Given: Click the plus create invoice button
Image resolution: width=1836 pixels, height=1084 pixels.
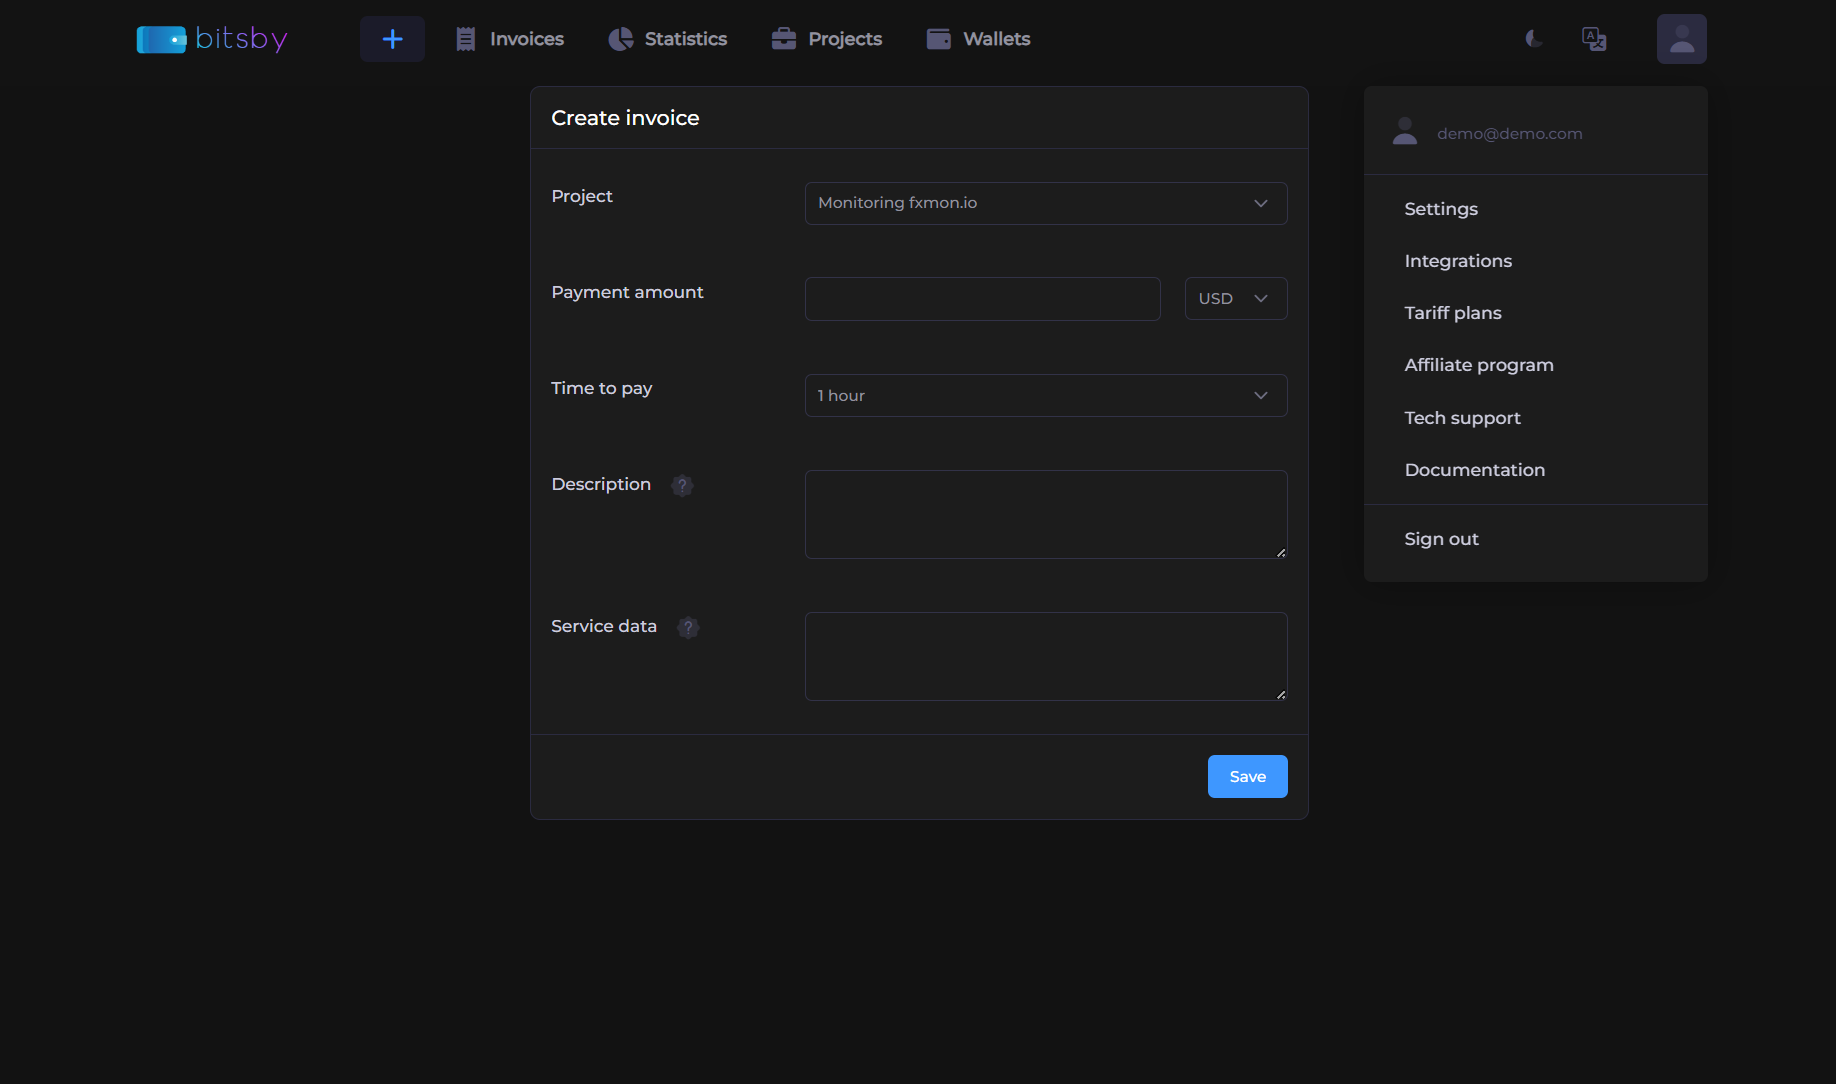Looking at the screenshot, I should (x=392, y=39).
